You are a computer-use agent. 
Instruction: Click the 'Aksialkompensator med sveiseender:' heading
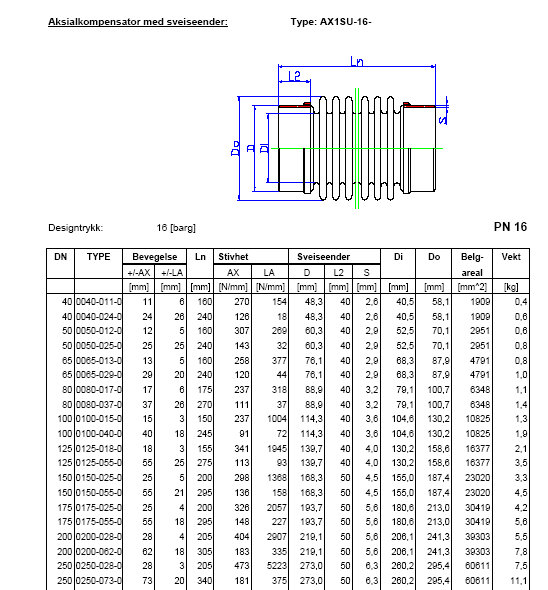(x=138, y=22)
